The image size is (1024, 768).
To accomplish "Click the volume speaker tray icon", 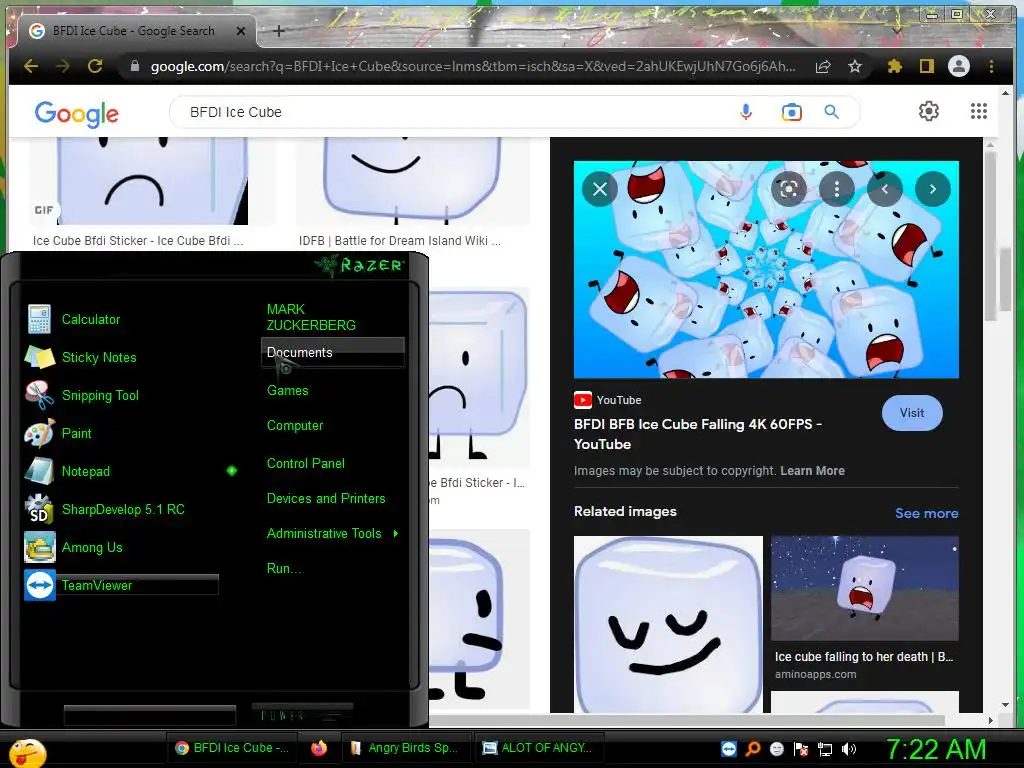I will pyautogui.click(x=849, y=749).
